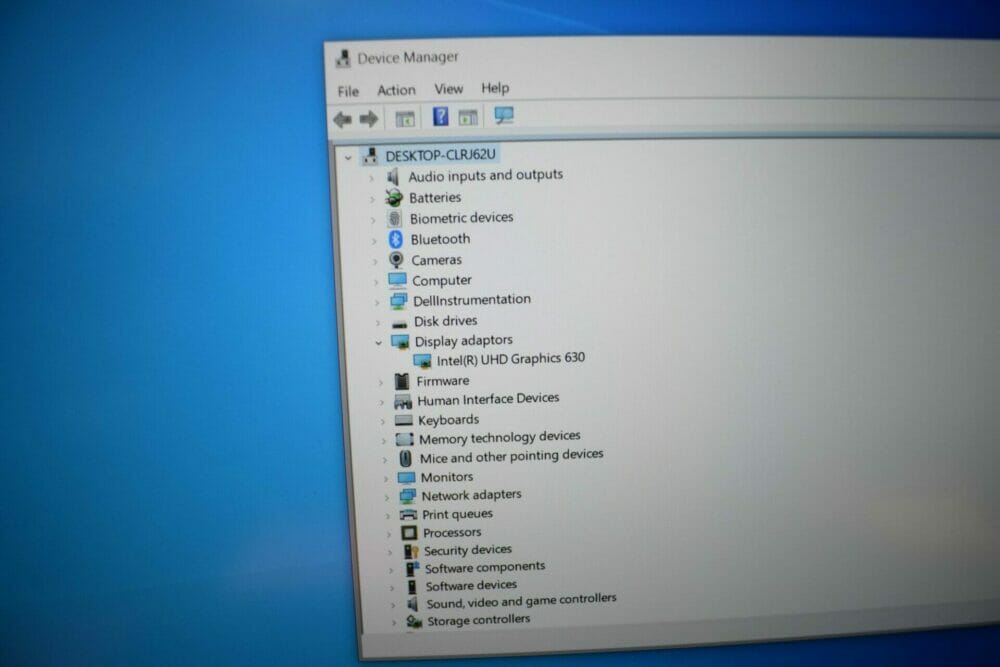Click the Mice and other pointing devices icon
This screenshot has width=1000, height=667.
[x=405, y=458]
